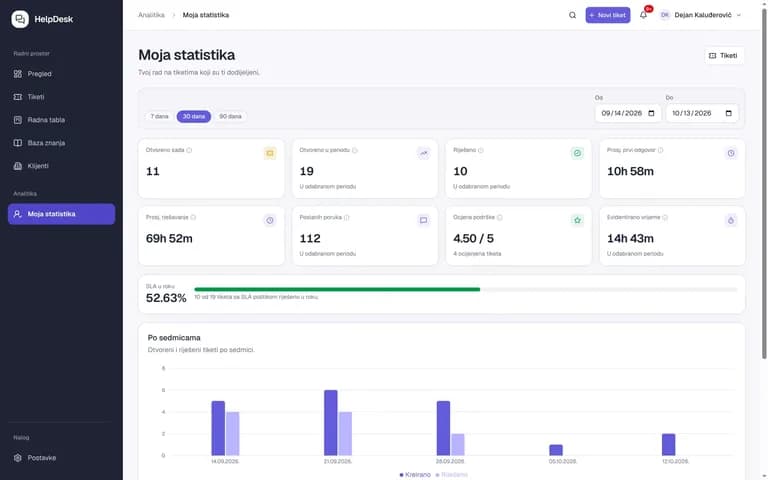Click the HelpDesk logo icon
This screenshot has height=480, width=768.
(20, 19)
